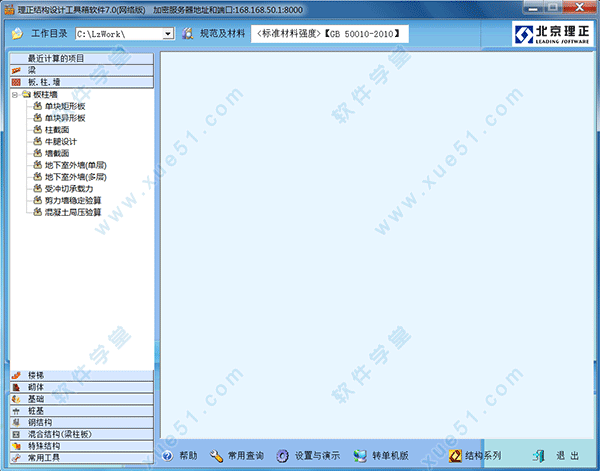Click the 牛腿设计 item icon
This screenshot has height=471, width=600.
pos(38,141)
